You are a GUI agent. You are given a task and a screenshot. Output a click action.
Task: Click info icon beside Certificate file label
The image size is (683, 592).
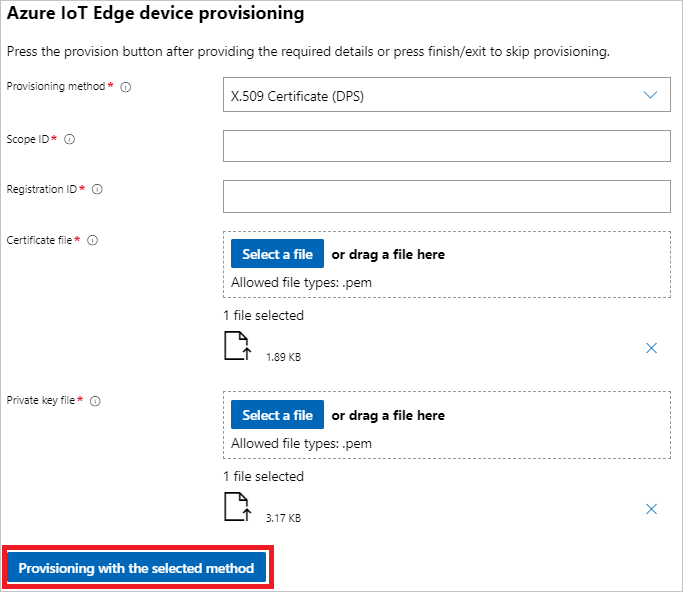[92, 240]
